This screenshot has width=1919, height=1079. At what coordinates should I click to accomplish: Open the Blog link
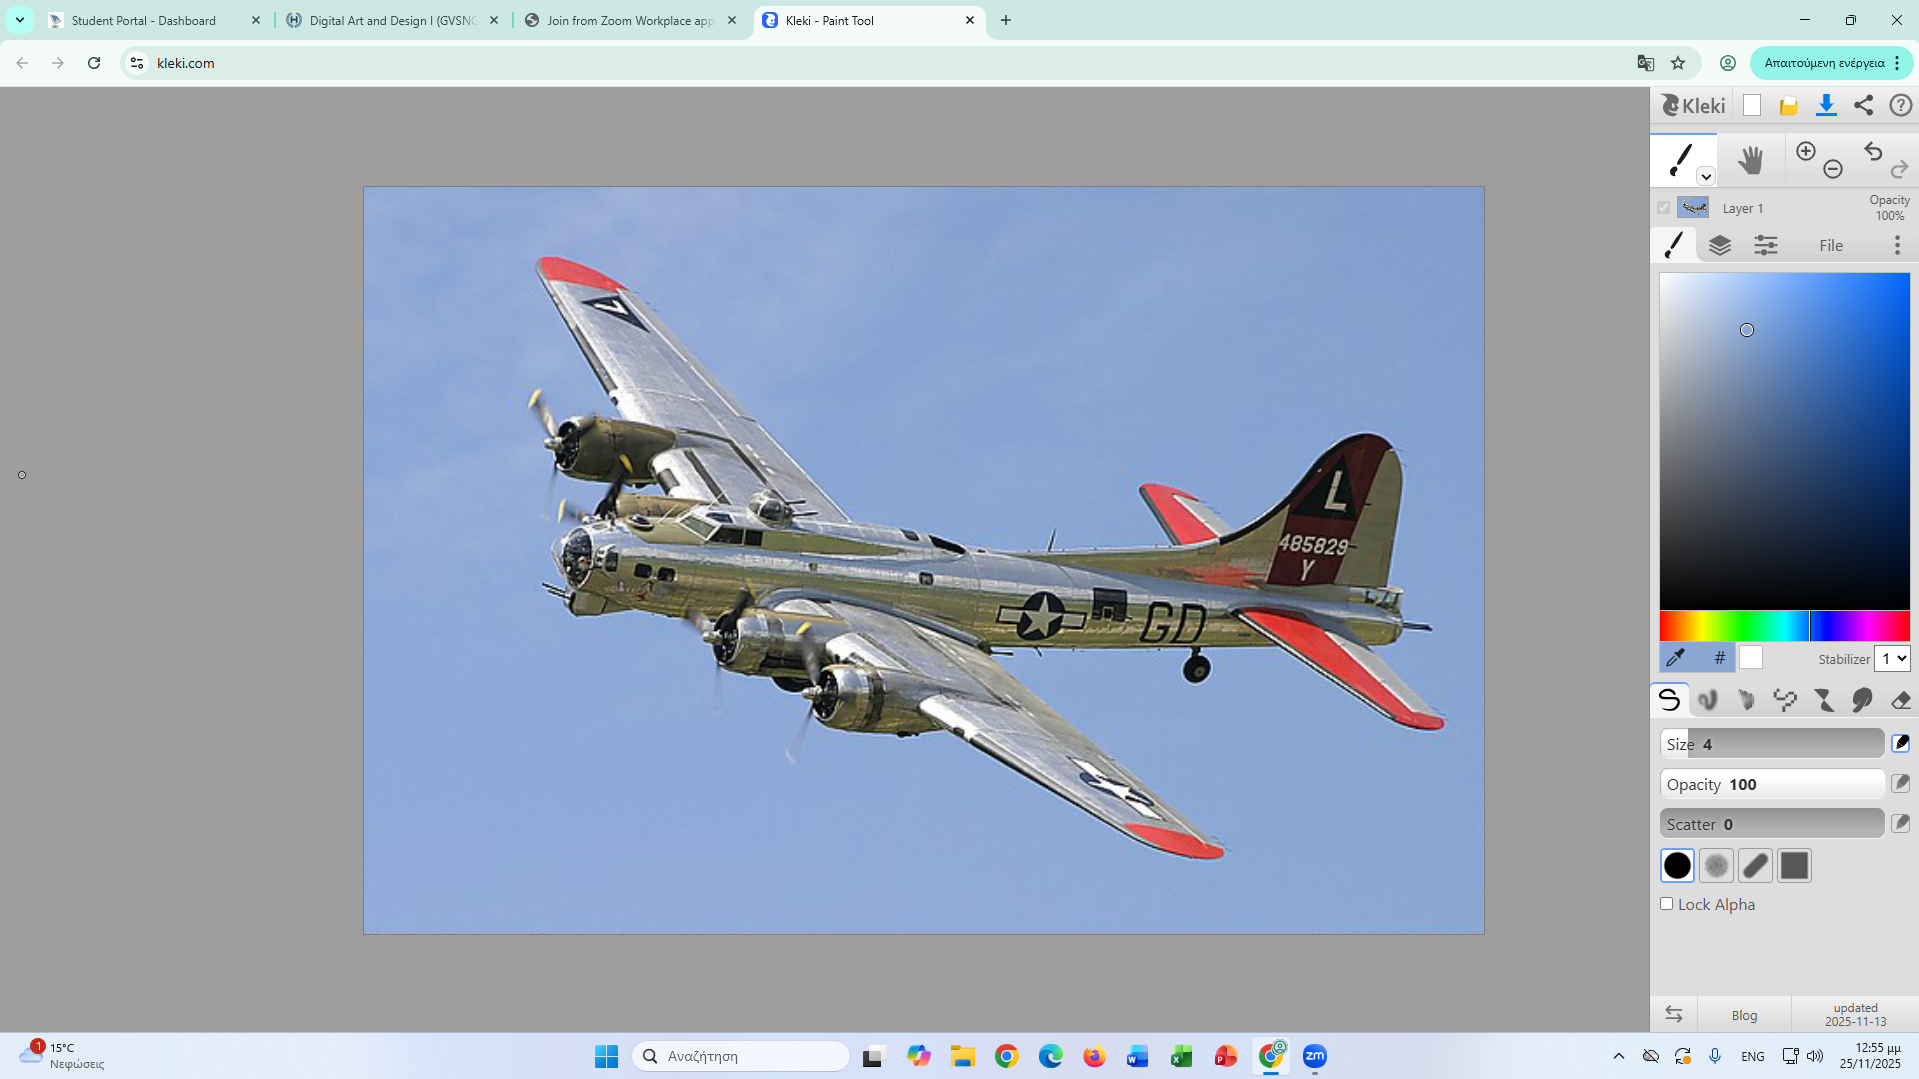[x=1744, y=1015]
